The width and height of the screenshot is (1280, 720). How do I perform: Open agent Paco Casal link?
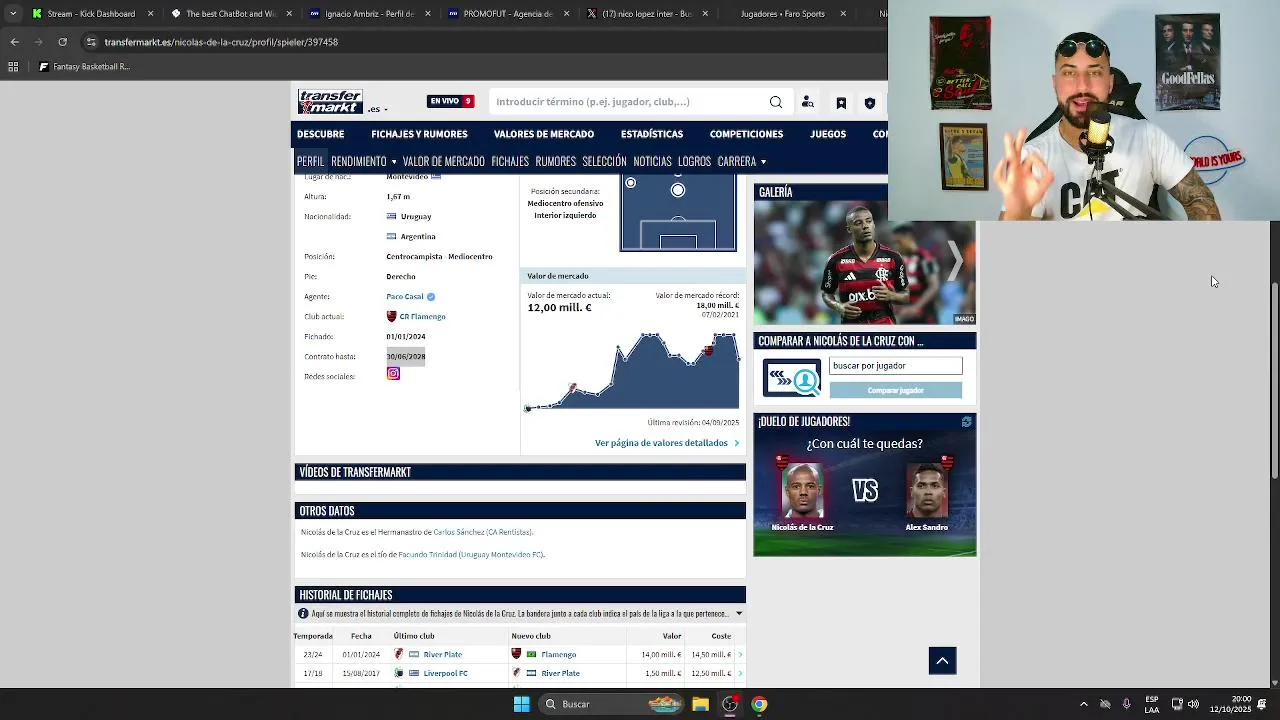[x=405, y=297]
